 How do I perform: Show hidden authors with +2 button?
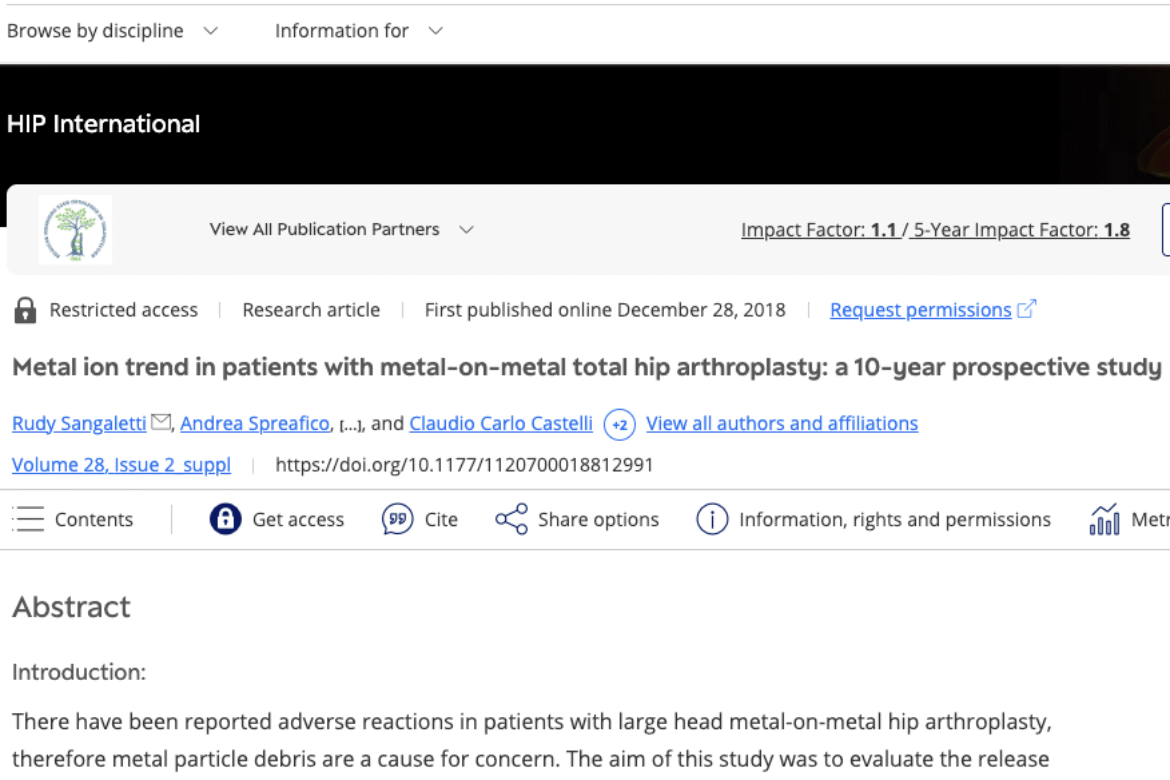(x=620, y=424)
